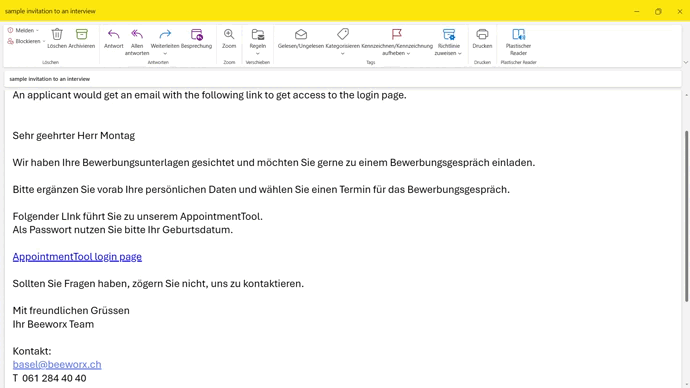
Task: Mark as Gelesen/Ungelesen envelope
Action: click(301, 38)
